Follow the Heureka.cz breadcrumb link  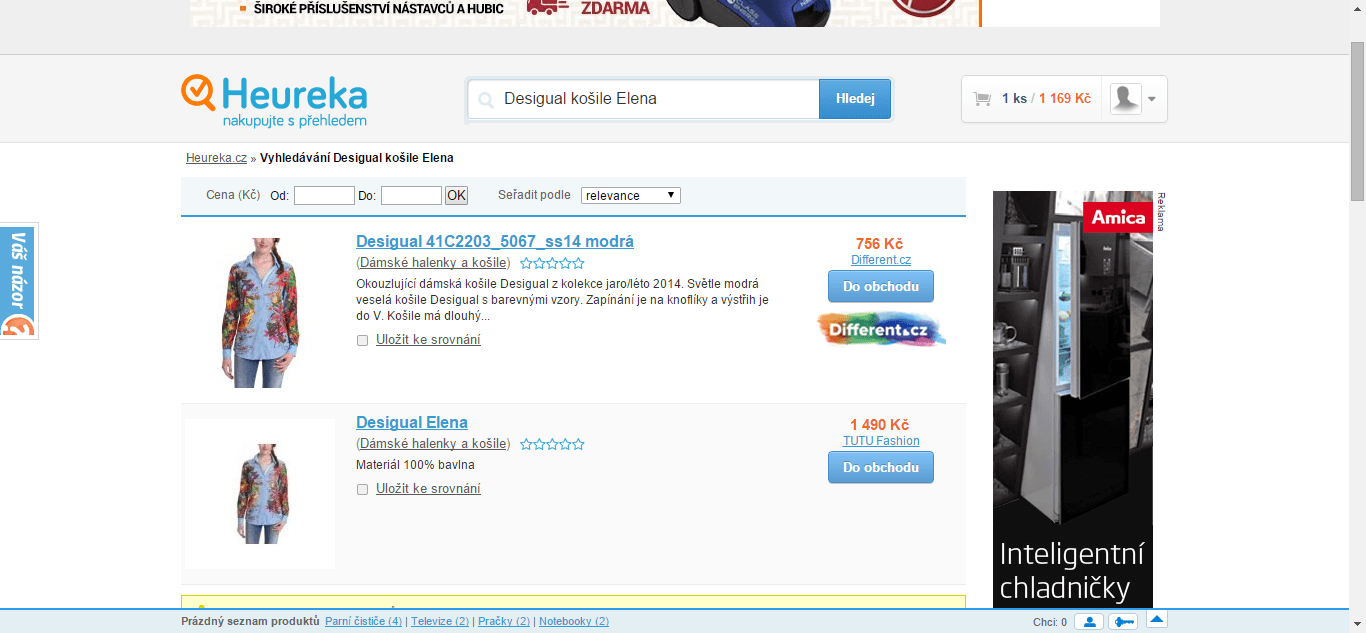point(216,158)
